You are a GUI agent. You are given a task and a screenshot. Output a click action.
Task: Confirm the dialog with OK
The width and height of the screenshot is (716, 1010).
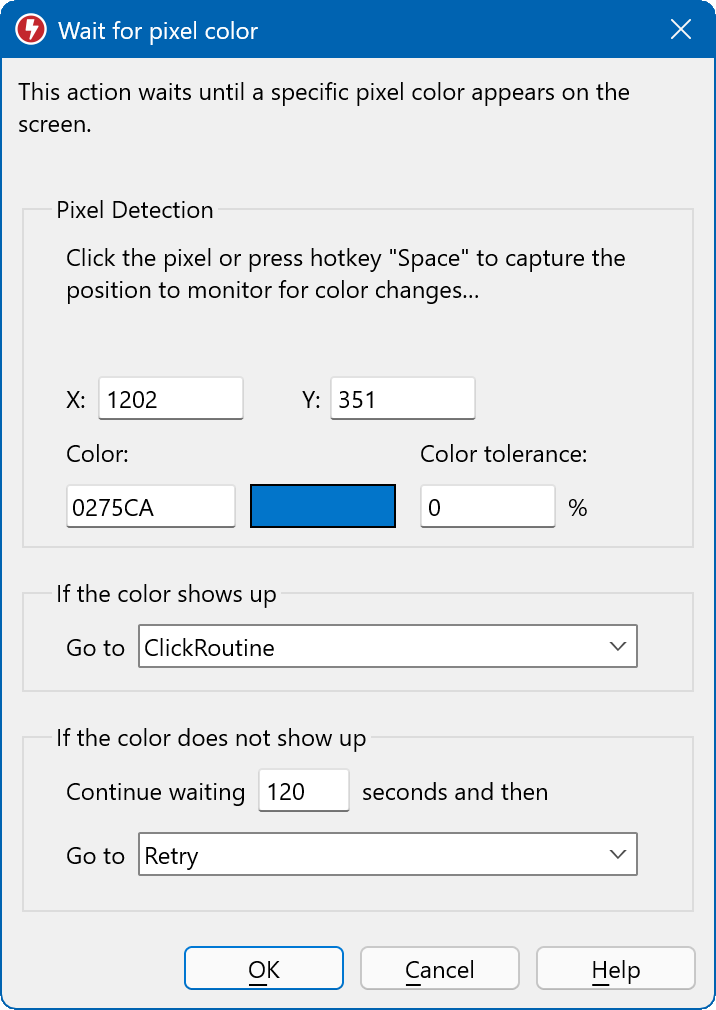coord(264,969)
